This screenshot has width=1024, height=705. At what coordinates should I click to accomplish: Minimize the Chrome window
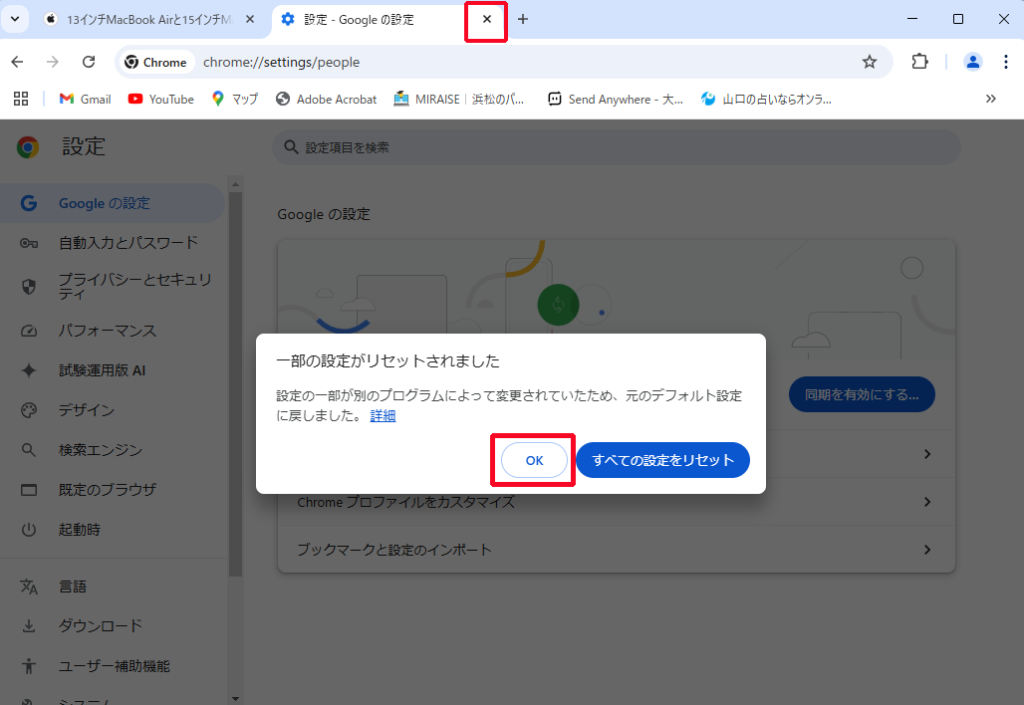[x=912, y=19]
